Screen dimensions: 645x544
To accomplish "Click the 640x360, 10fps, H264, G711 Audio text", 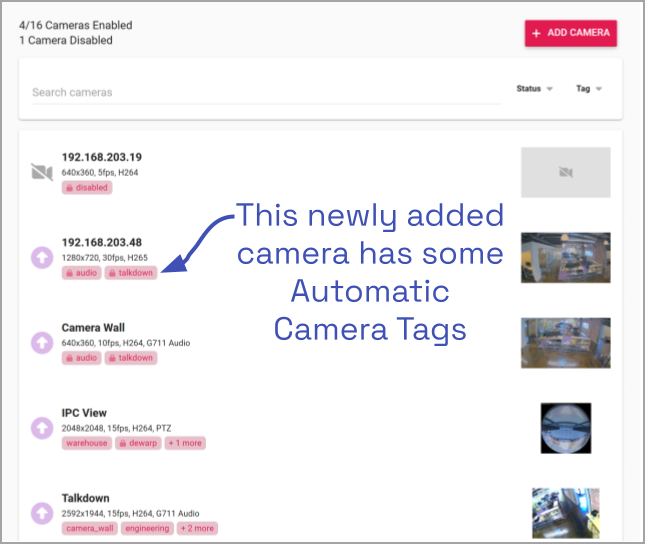I will [x=126, y=343].
